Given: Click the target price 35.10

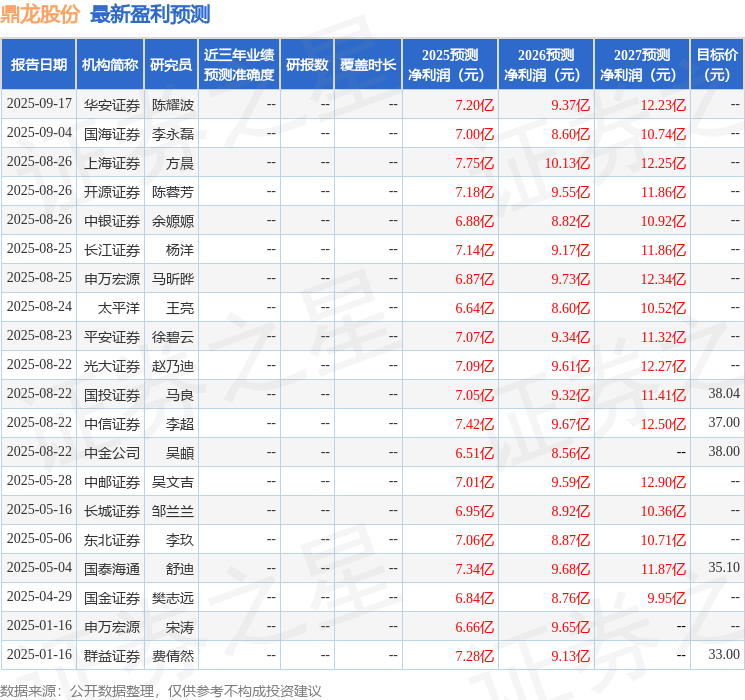Looking at the screenshot, I should coord(724,567).
